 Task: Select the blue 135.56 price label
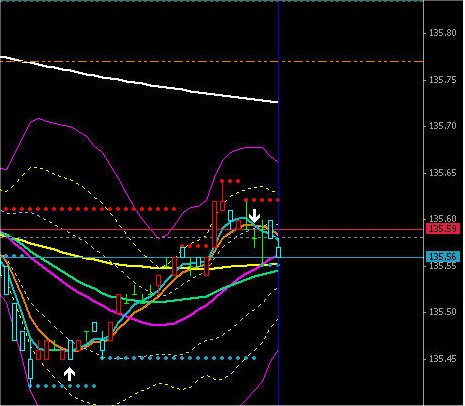(443, 256)
